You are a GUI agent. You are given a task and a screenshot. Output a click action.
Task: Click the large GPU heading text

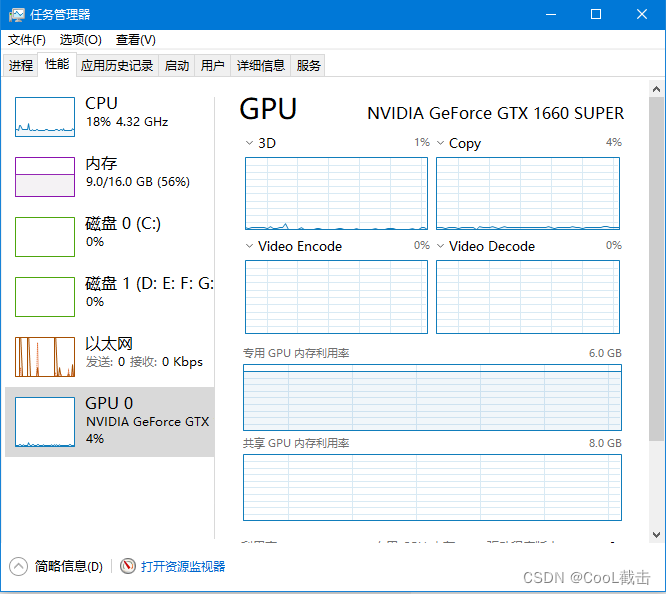(268, 109)
